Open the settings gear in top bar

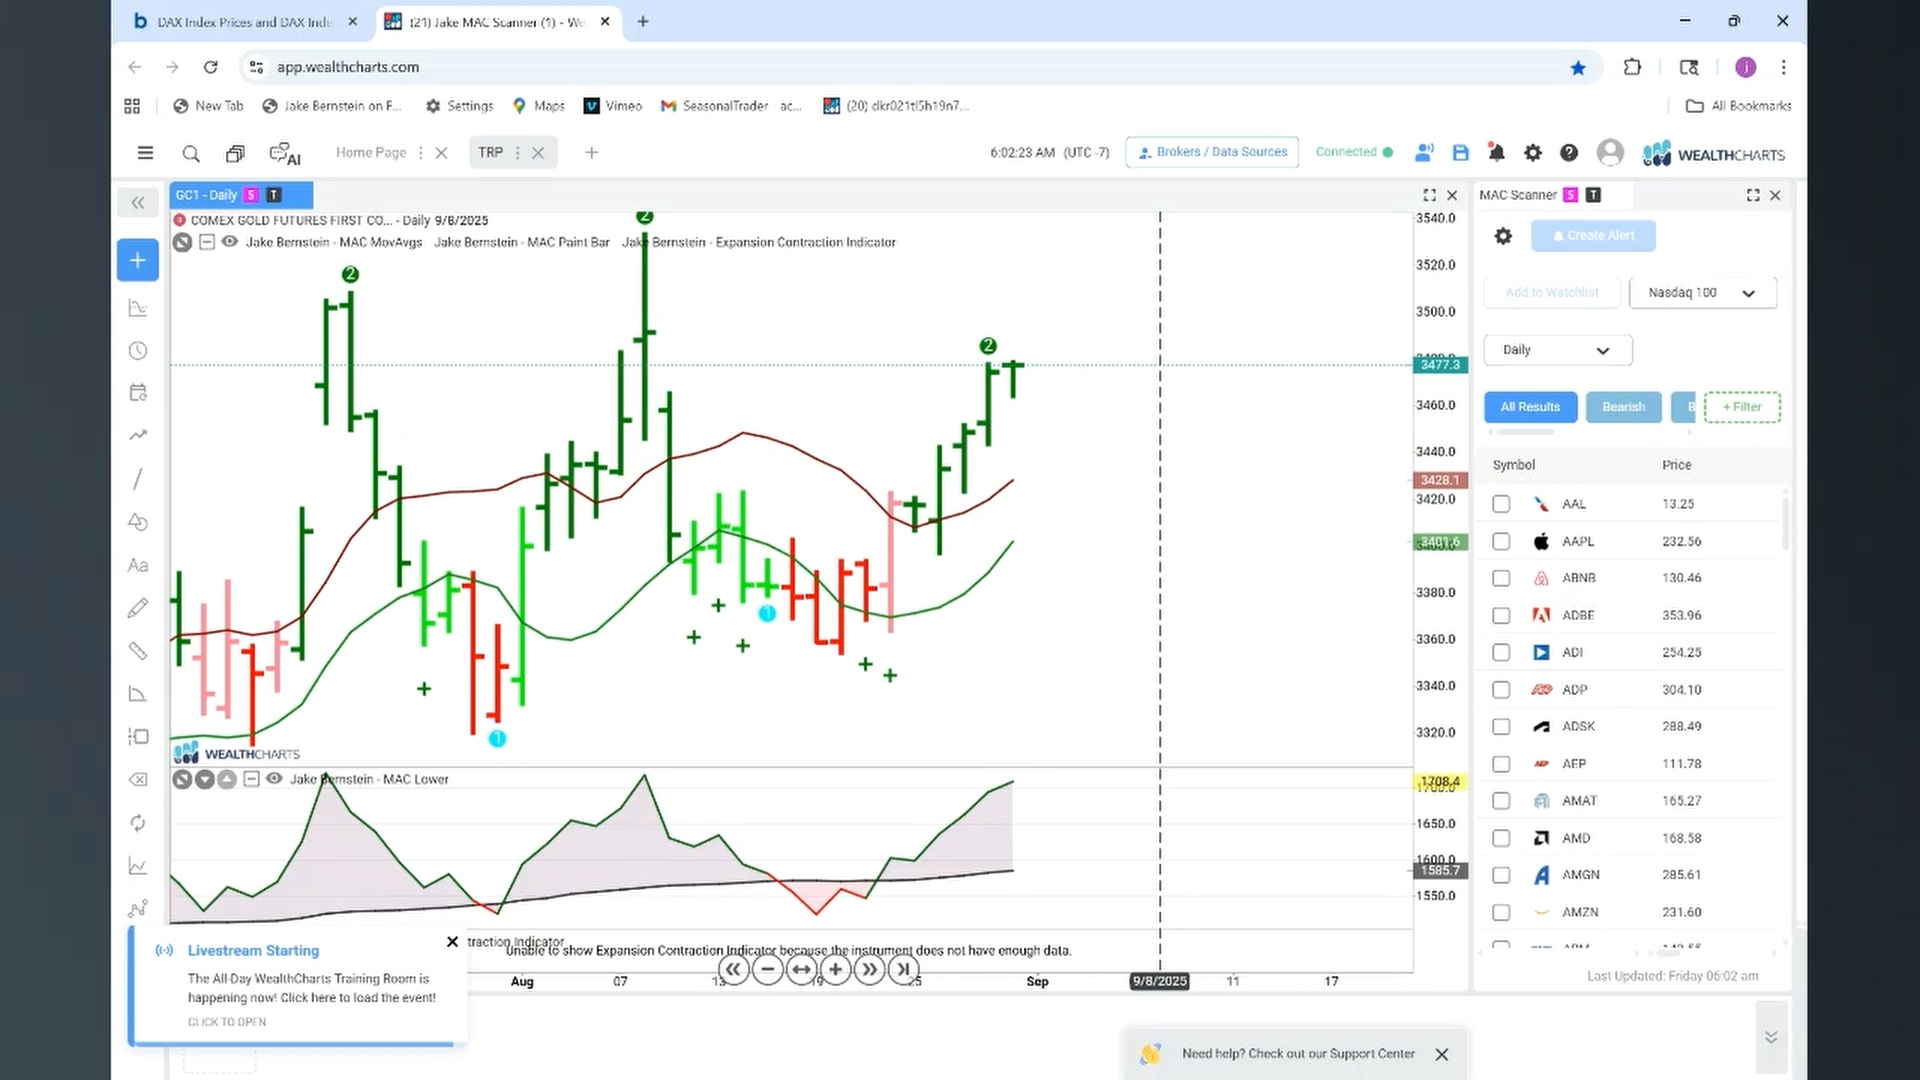coord(1533,153)
